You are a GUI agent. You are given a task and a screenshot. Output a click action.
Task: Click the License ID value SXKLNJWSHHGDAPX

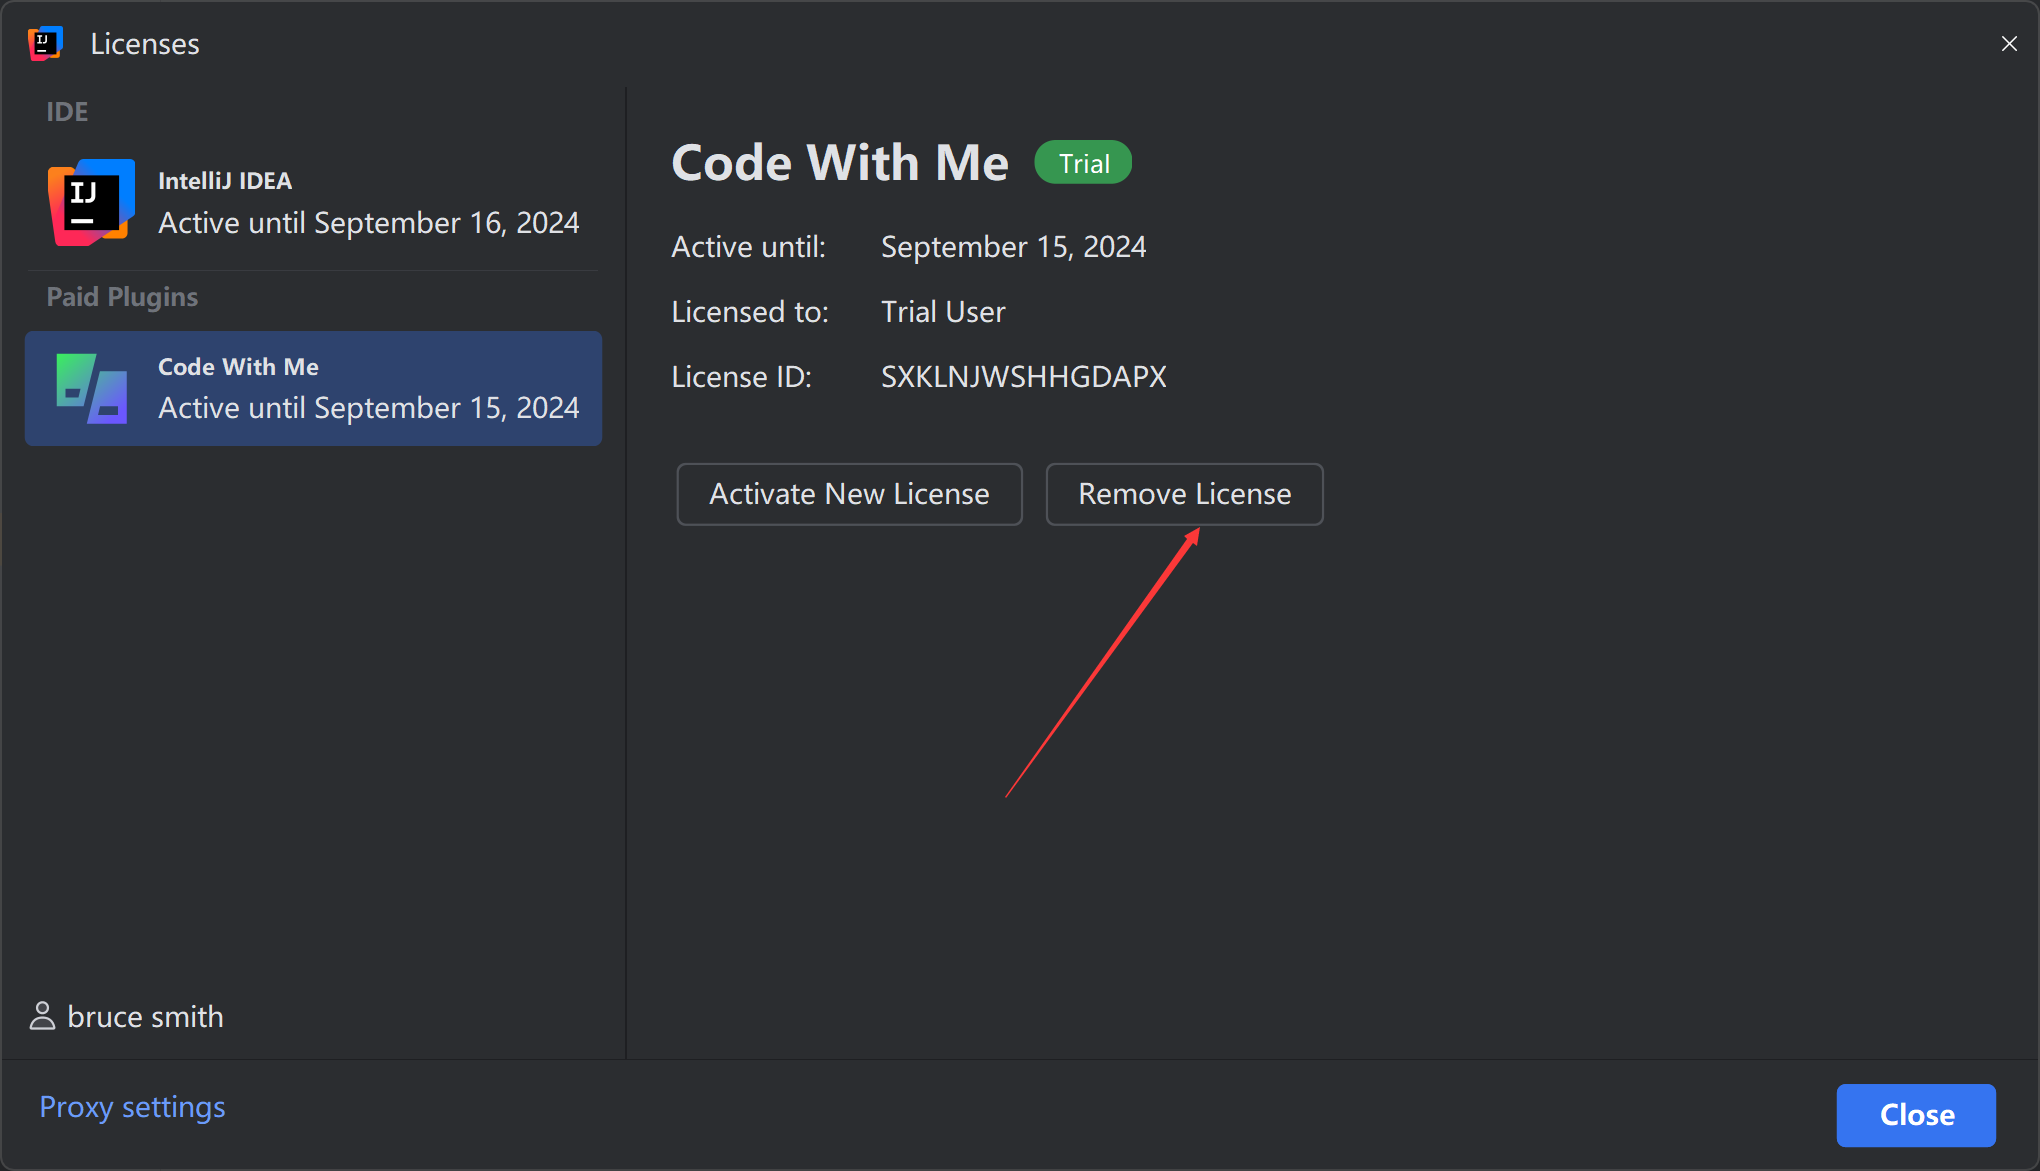1023,377
